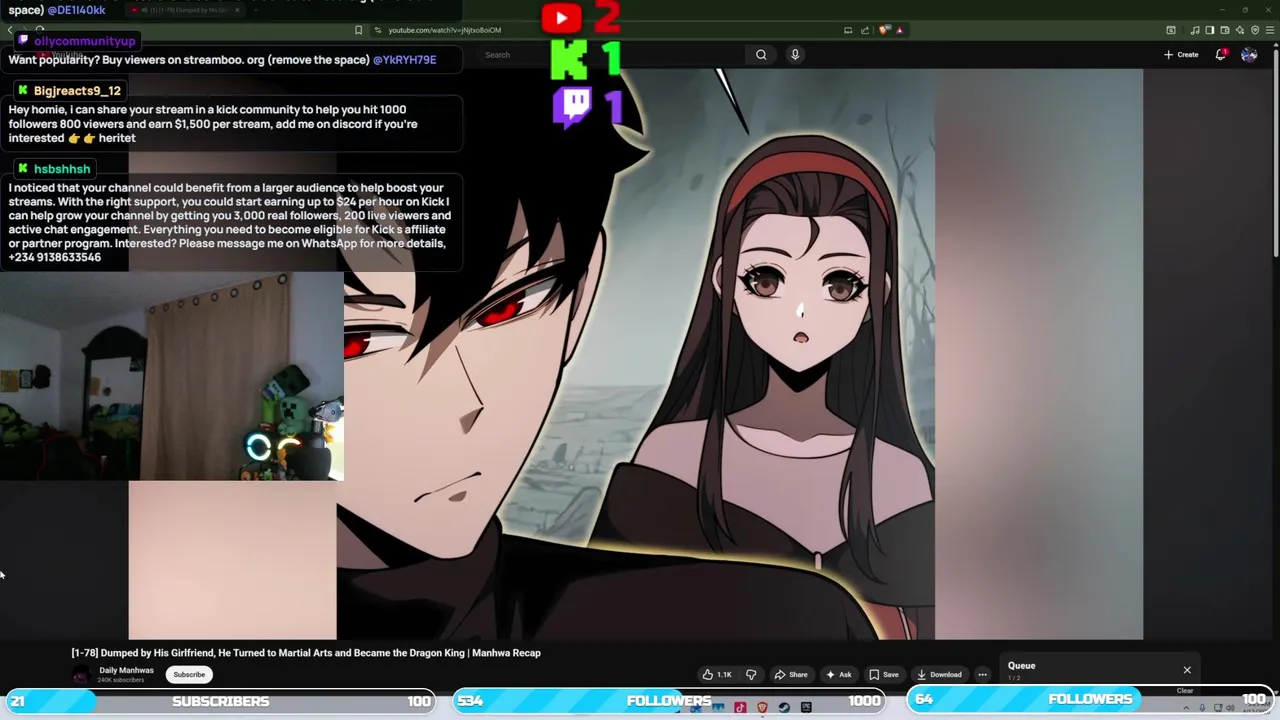
Task: Click the hsbshhsh chat username
Action: pos(62,169)
